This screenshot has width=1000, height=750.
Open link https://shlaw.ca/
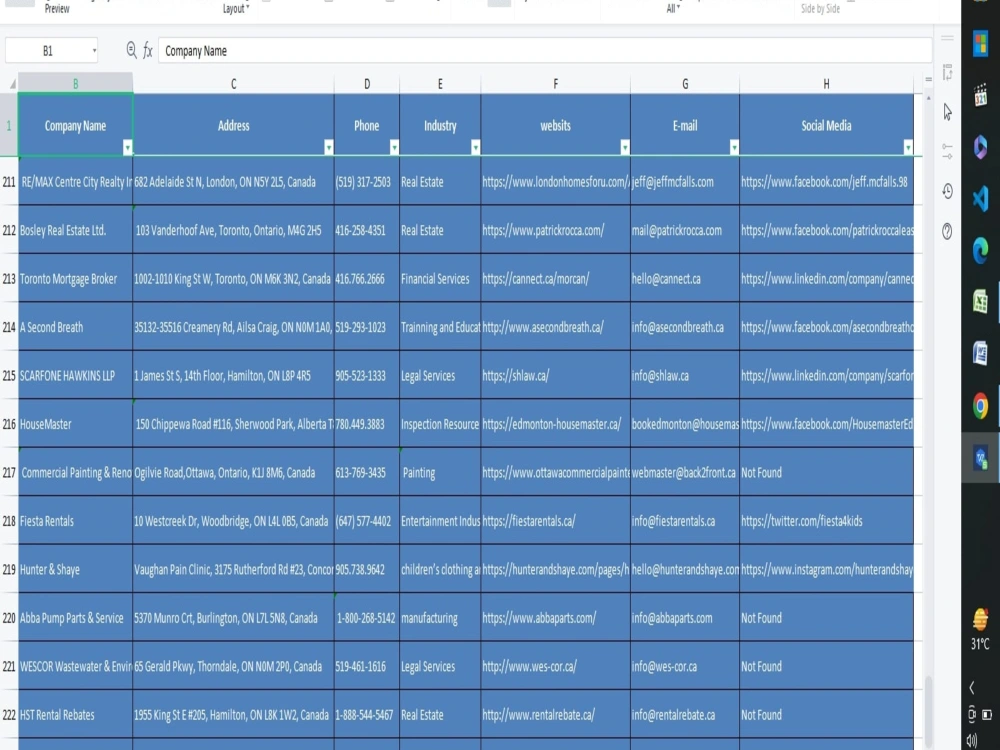[515, 376]
